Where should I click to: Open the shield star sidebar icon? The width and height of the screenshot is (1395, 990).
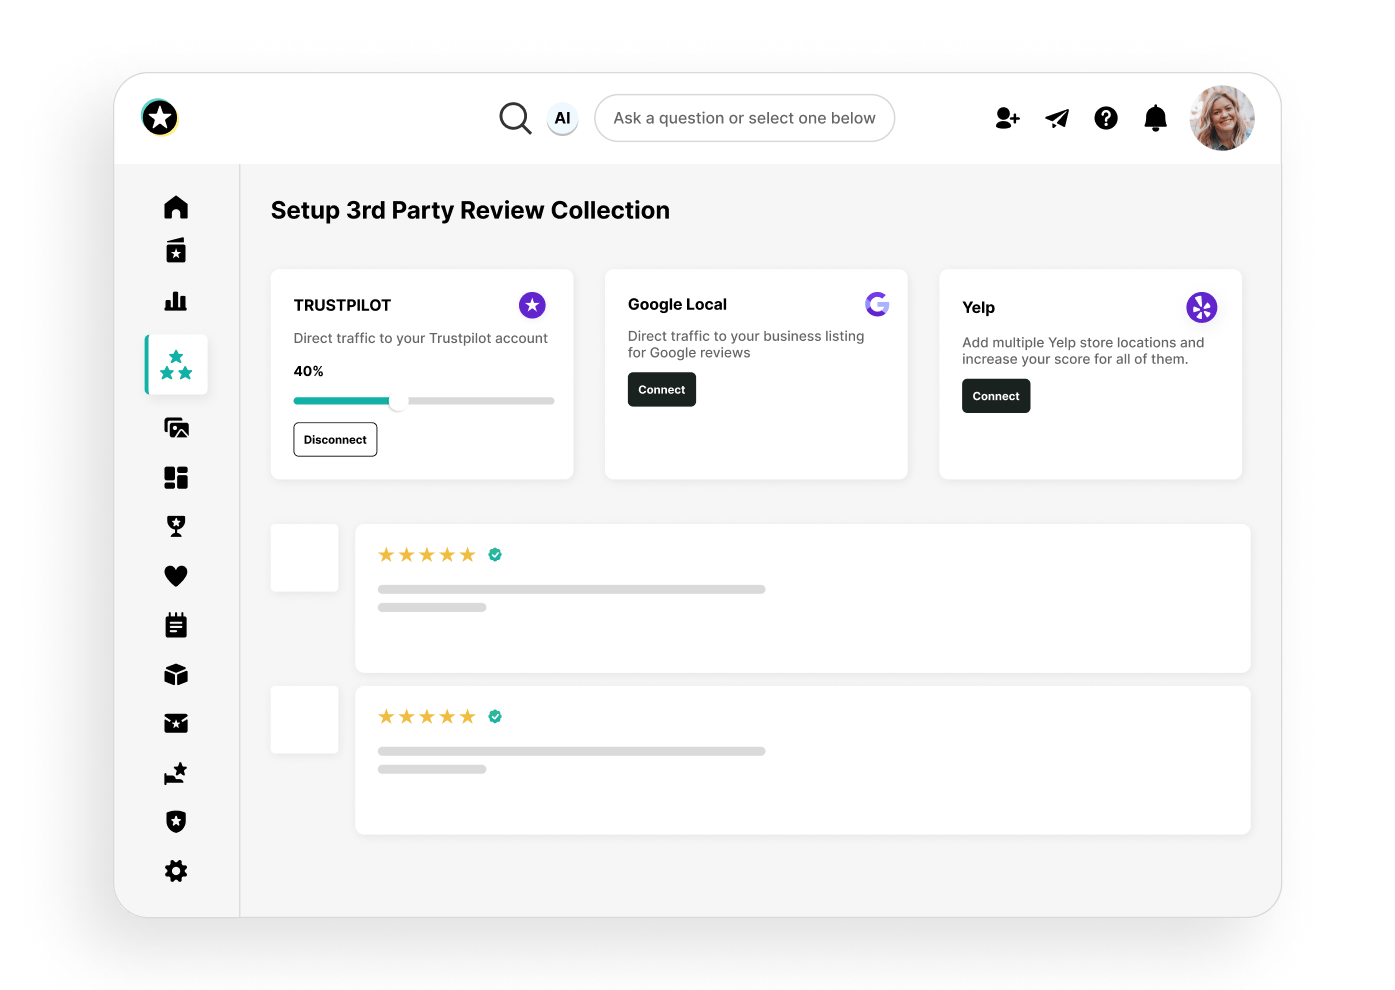click(x=176, y=821)
